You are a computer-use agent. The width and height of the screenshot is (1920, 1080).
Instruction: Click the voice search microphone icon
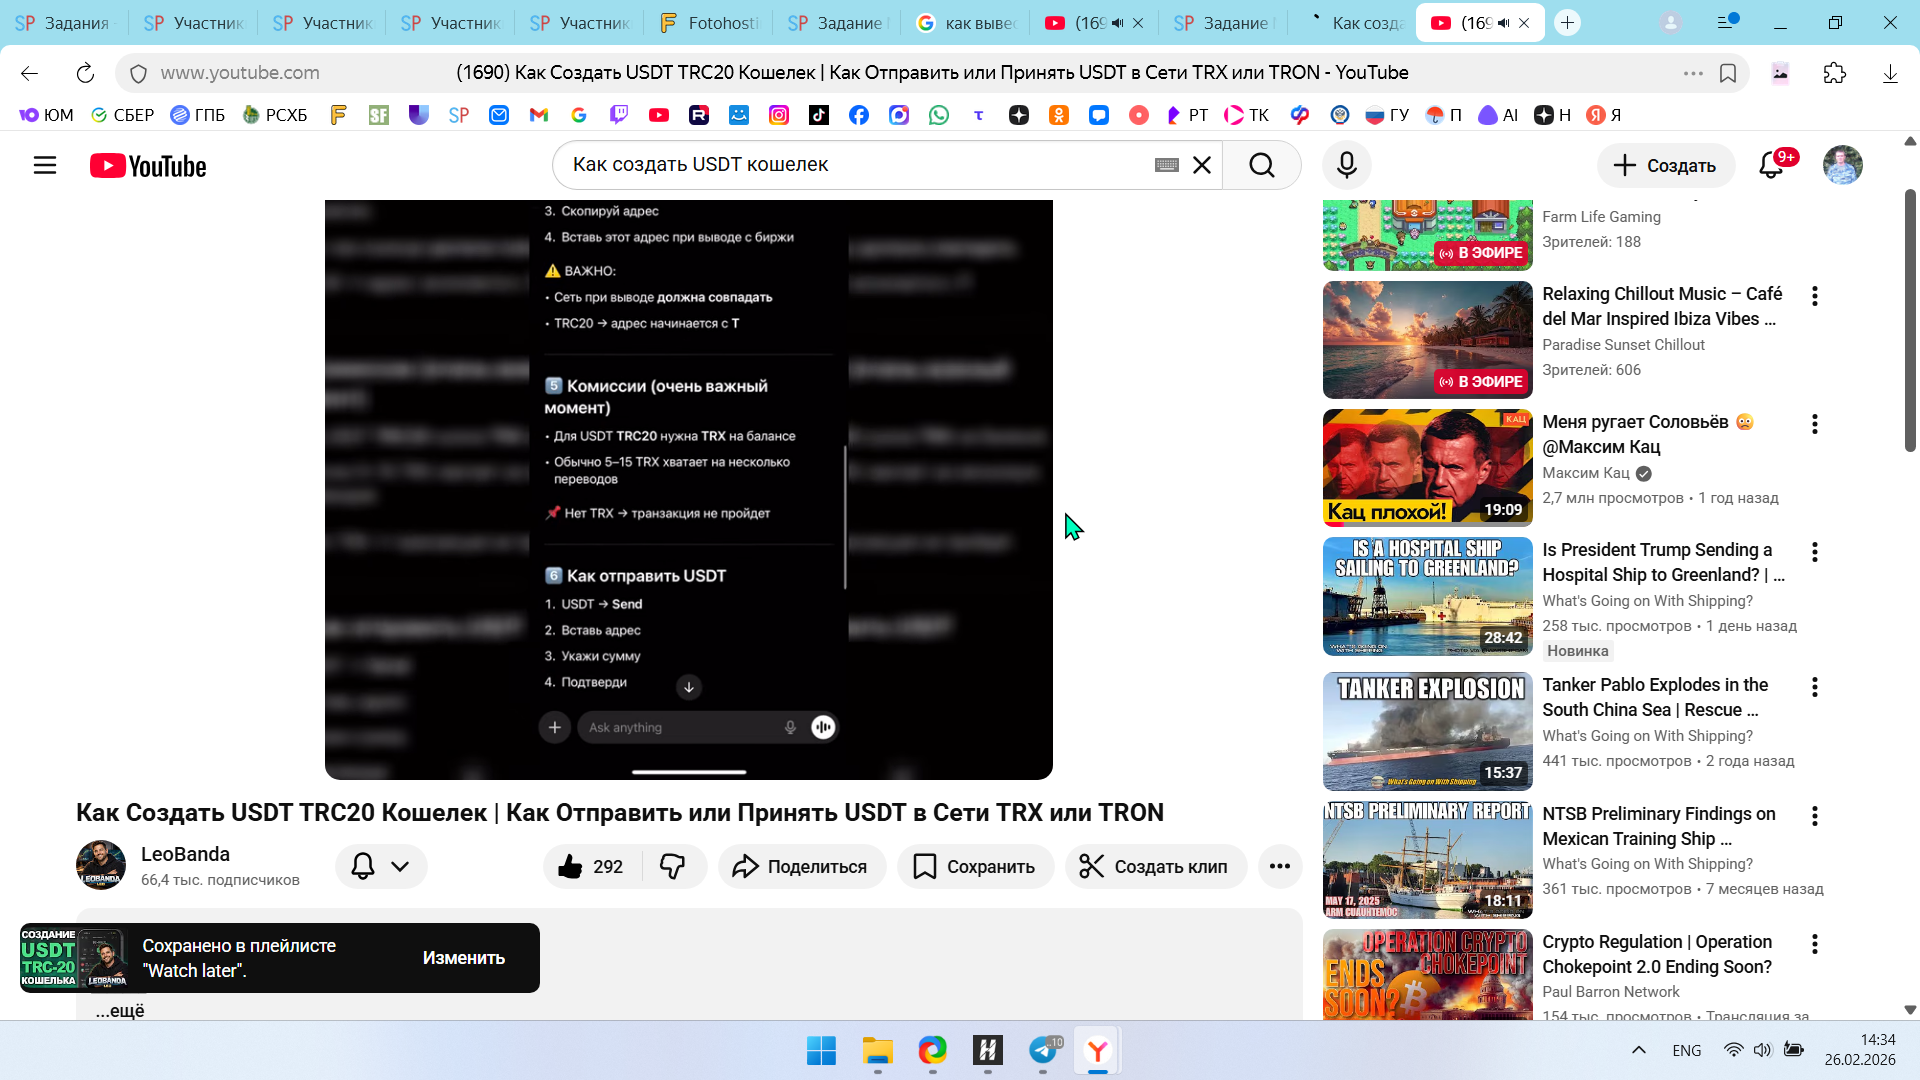1346,165
